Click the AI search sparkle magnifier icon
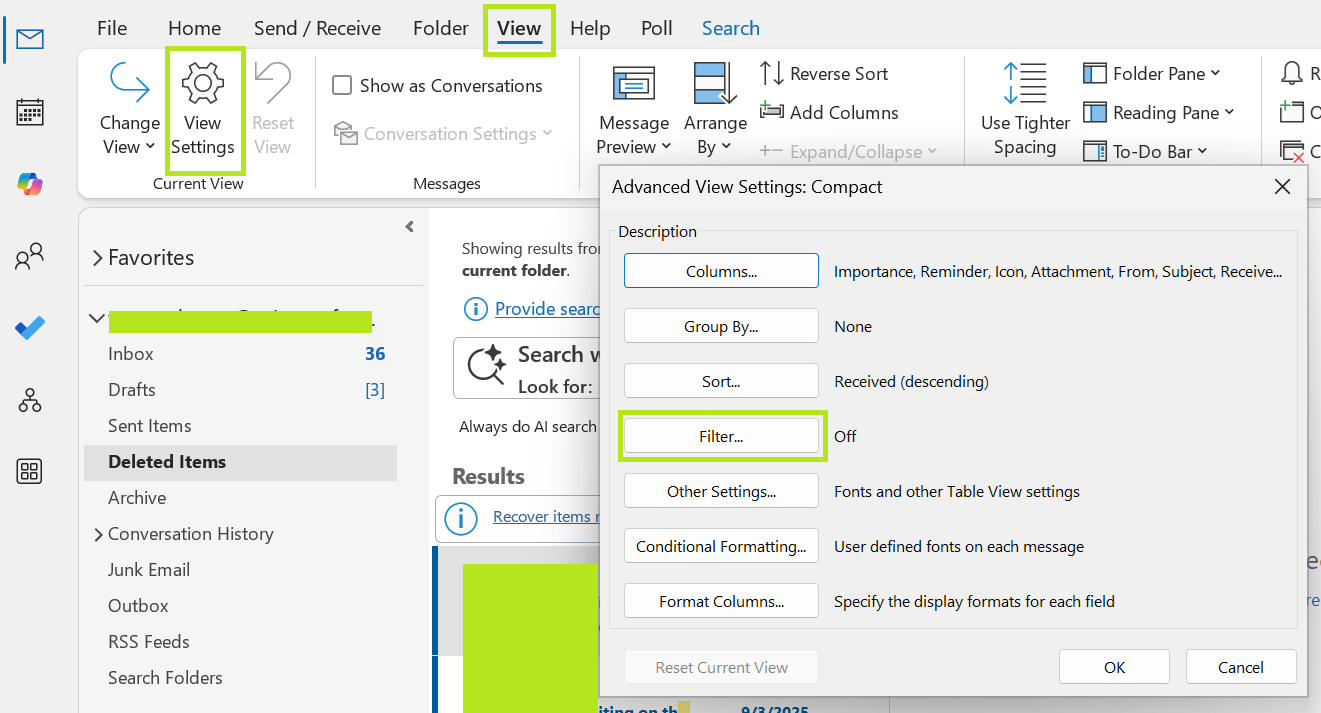 pyautogui.click(x=488, y=366)
